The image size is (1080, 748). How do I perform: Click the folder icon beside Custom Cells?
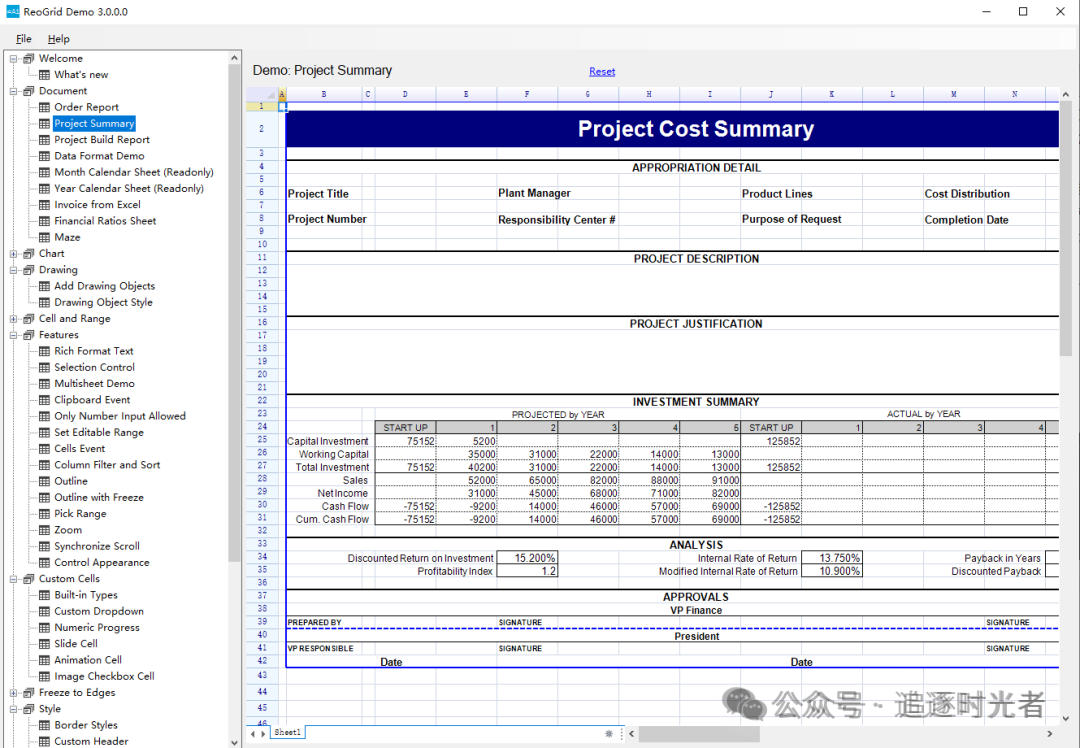click(28, 579)
